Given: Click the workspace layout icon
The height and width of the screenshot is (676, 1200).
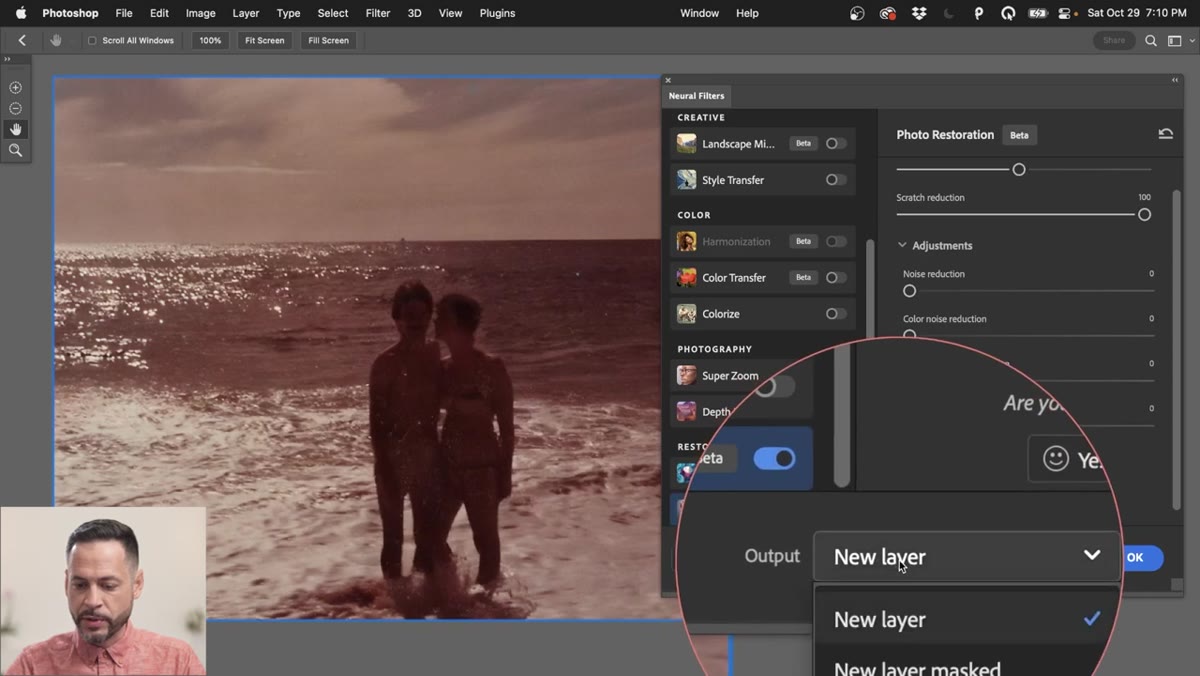Looking at the screenshot, I should pyautogui.click(x=1175, y=40).
